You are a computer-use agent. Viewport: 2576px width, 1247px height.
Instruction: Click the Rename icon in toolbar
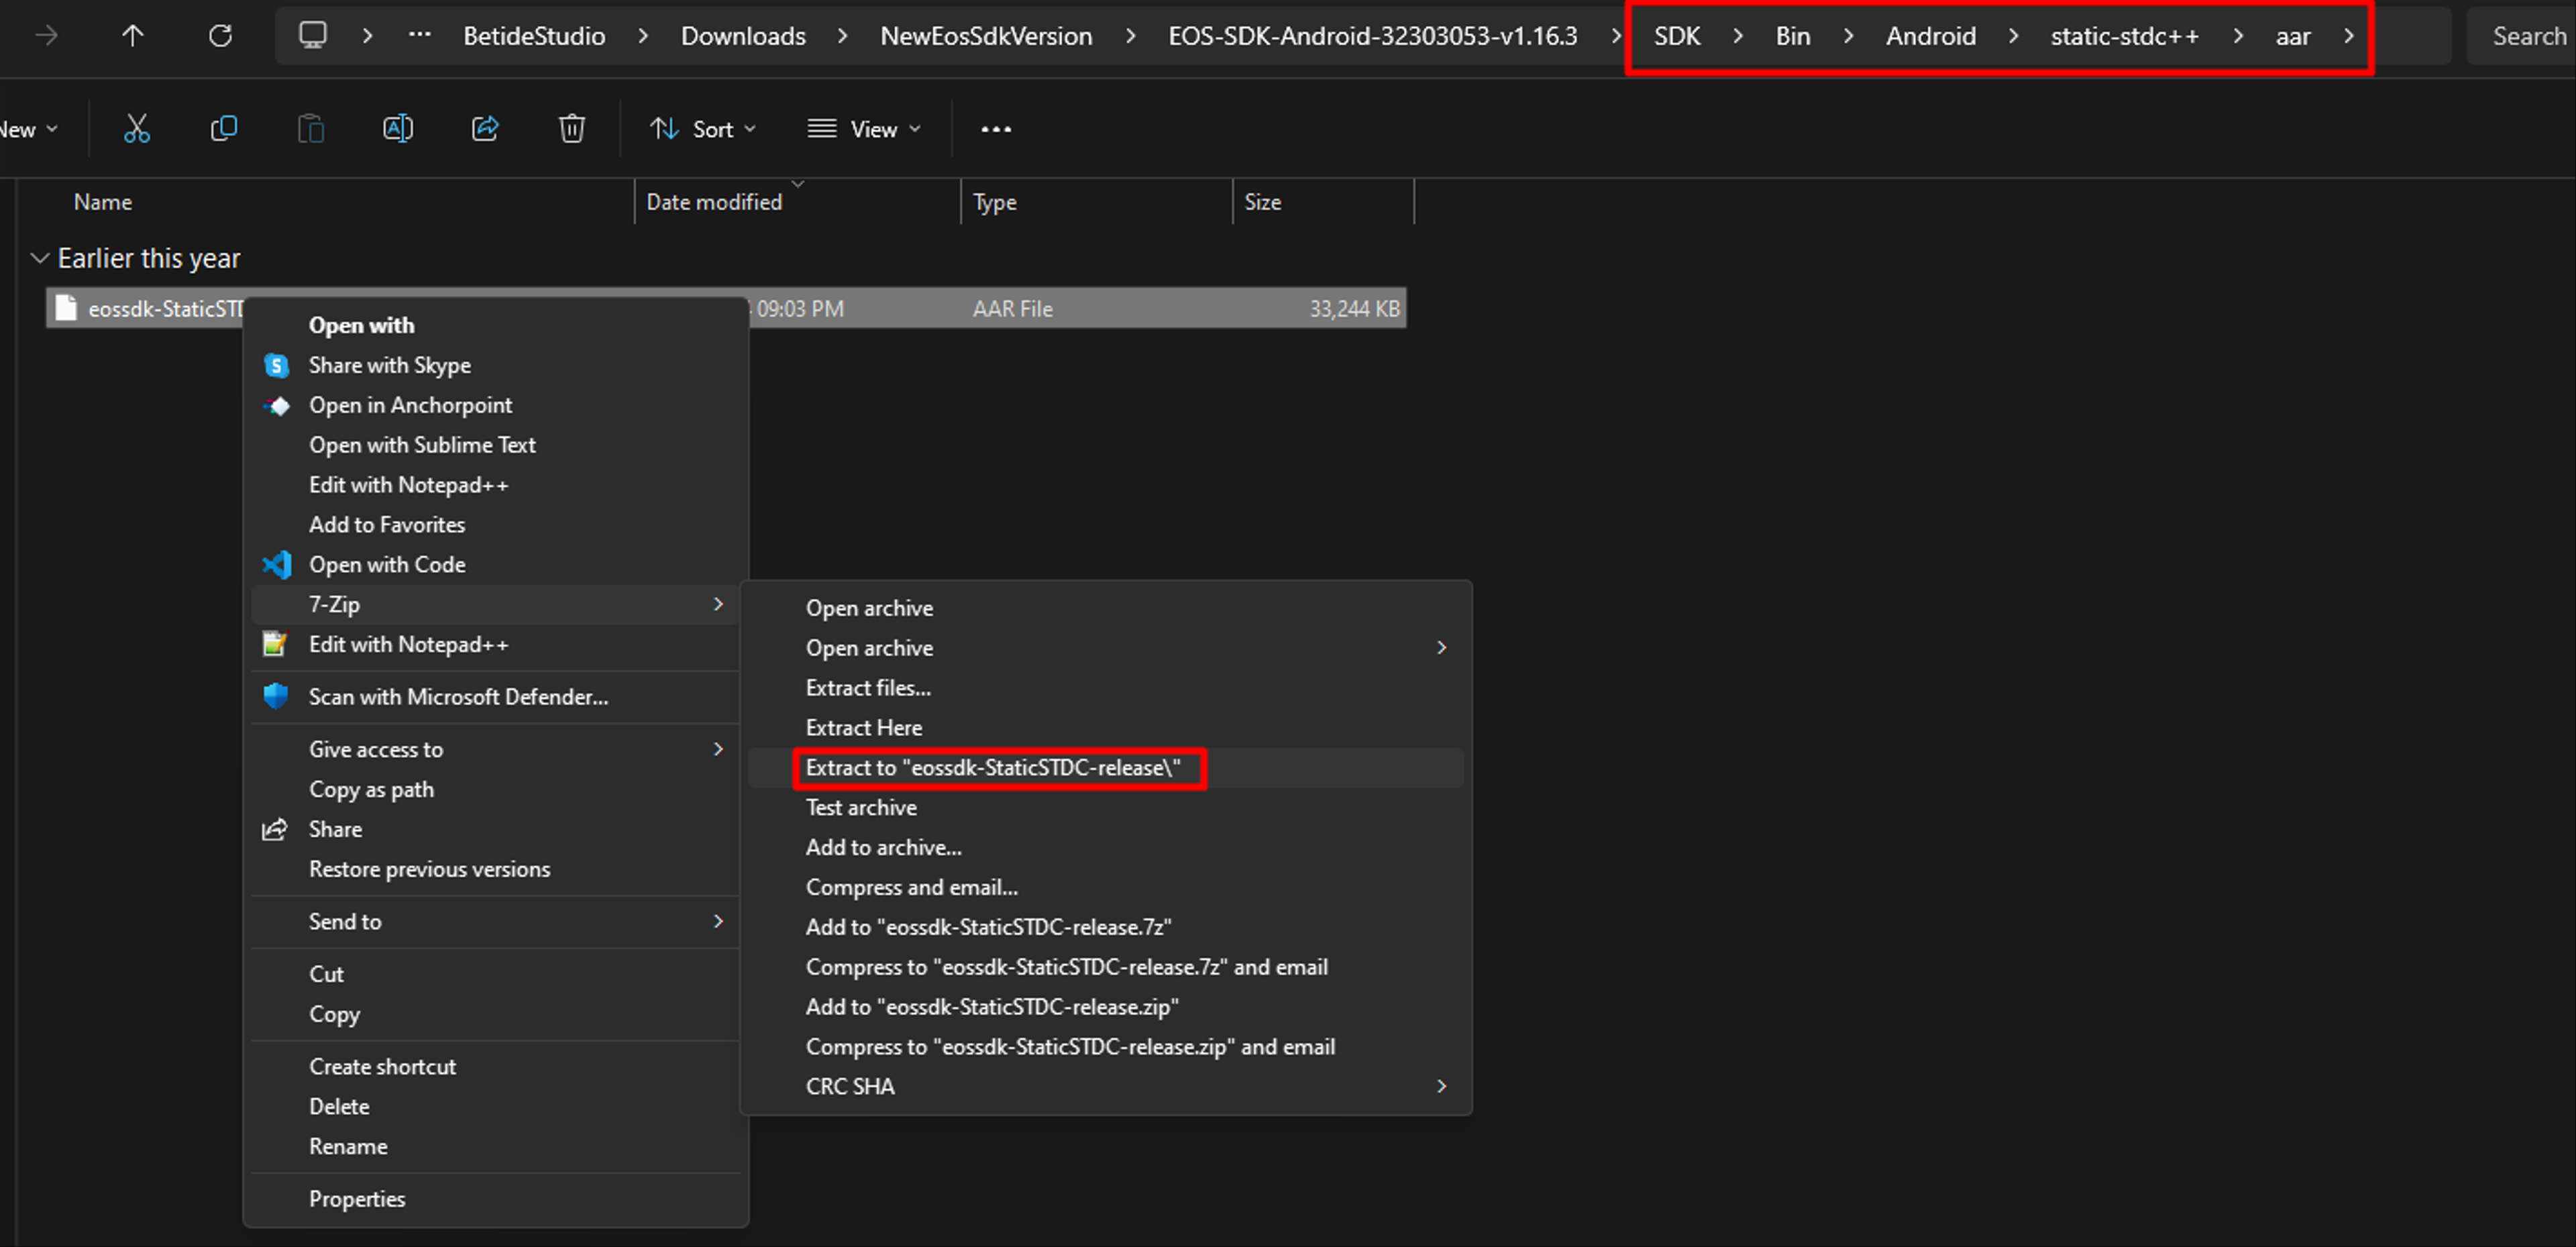click(398, 129)
